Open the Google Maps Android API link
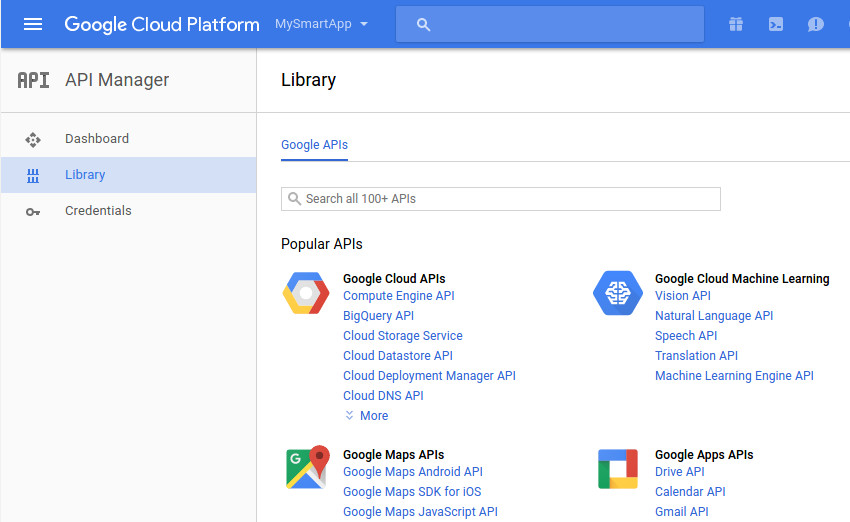850x522 pixels. [x=413, y=472]
